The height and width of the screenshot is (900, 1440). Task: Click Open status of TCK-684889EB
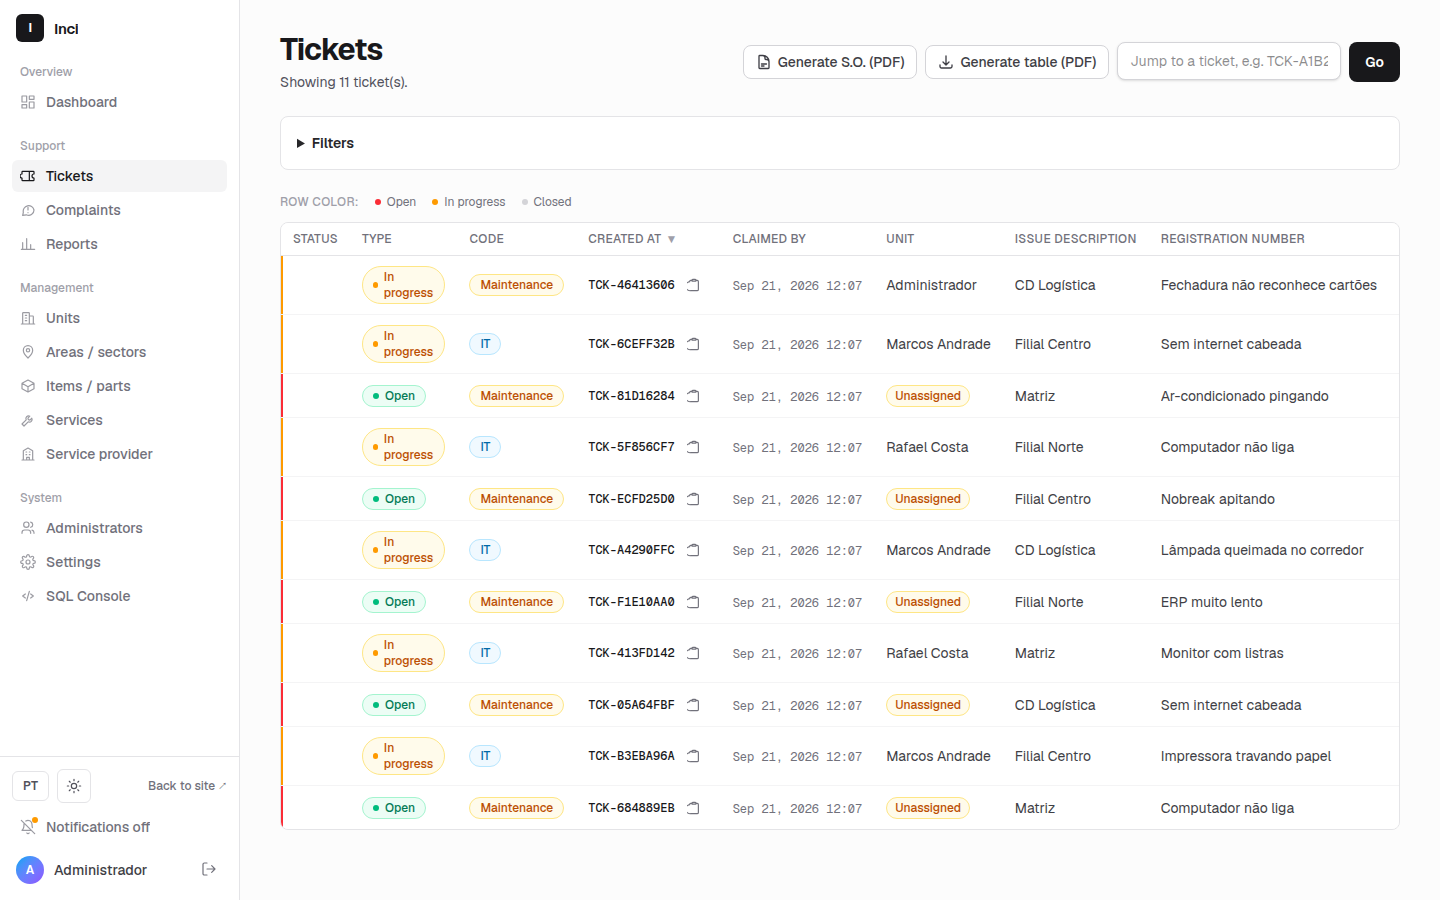tap(394, 808)
